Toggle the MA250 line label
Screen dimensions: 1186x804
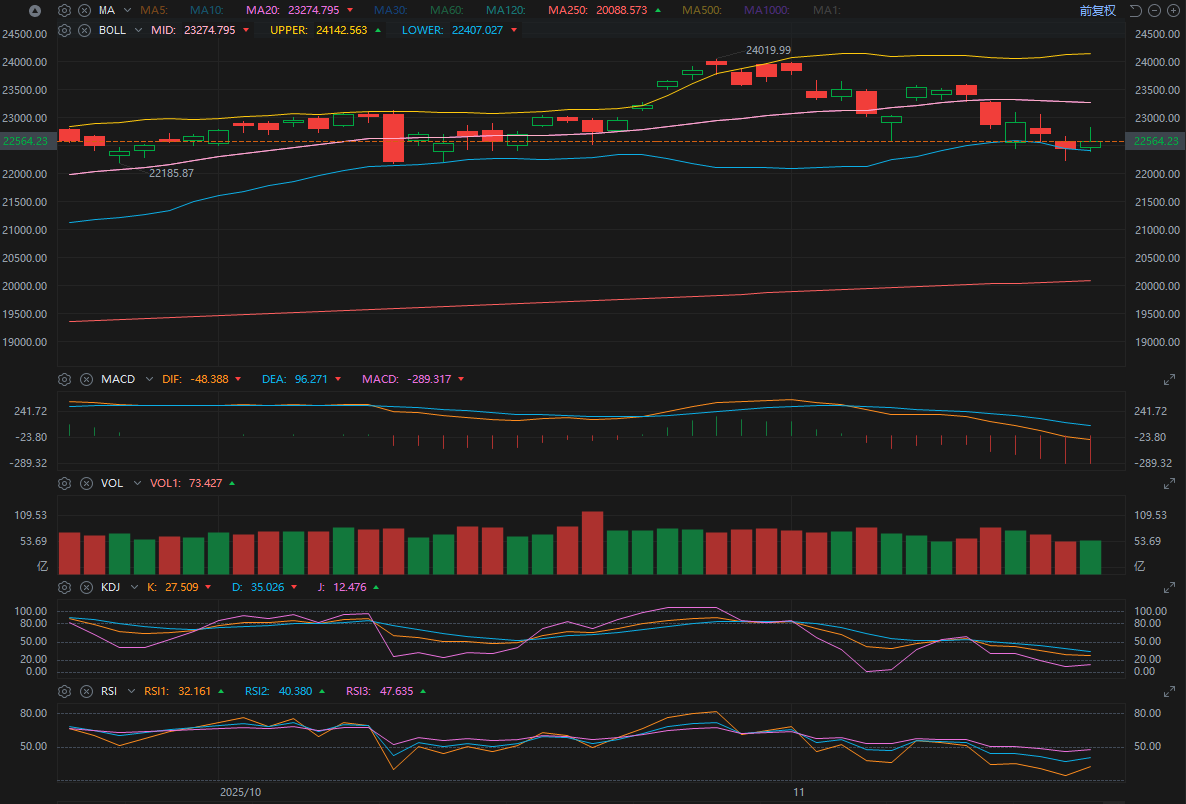tap(569, 11)
